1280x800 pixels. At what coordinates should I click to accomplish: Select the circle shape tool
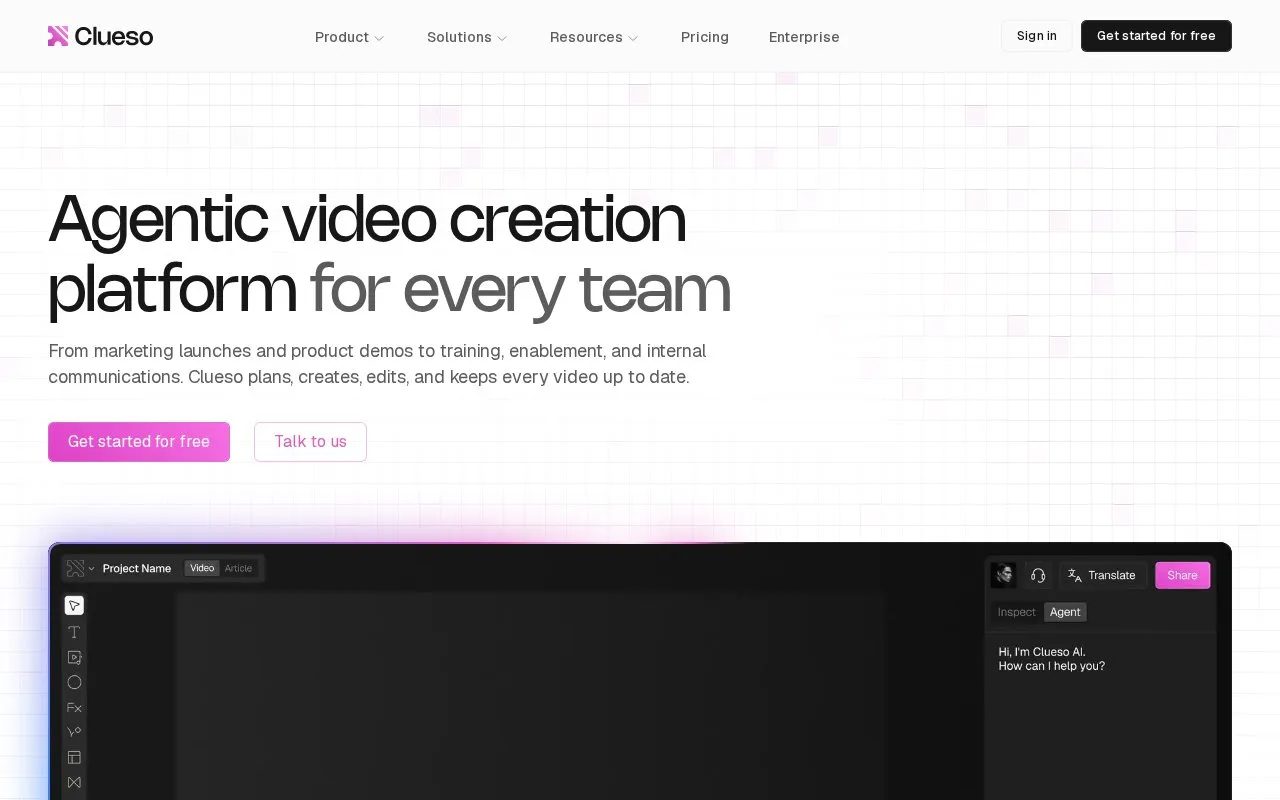[x=74, y=682]
